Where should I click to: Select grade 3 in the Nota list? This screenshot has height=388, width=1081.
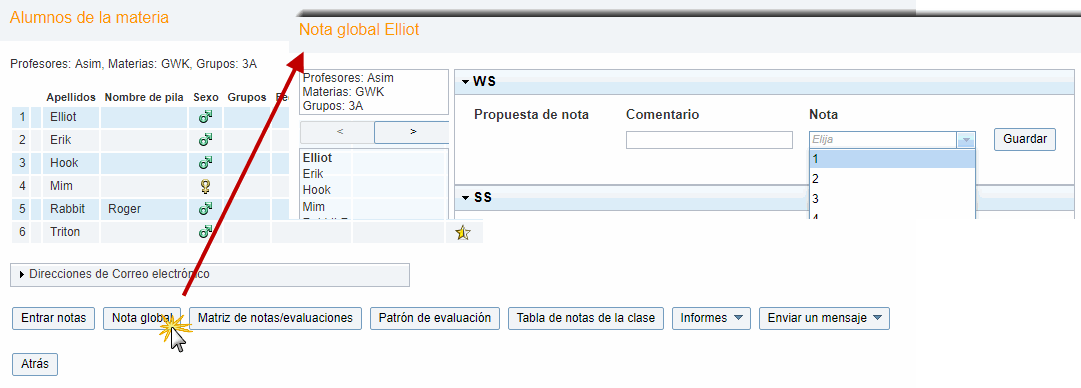click(x=892, y=199)
